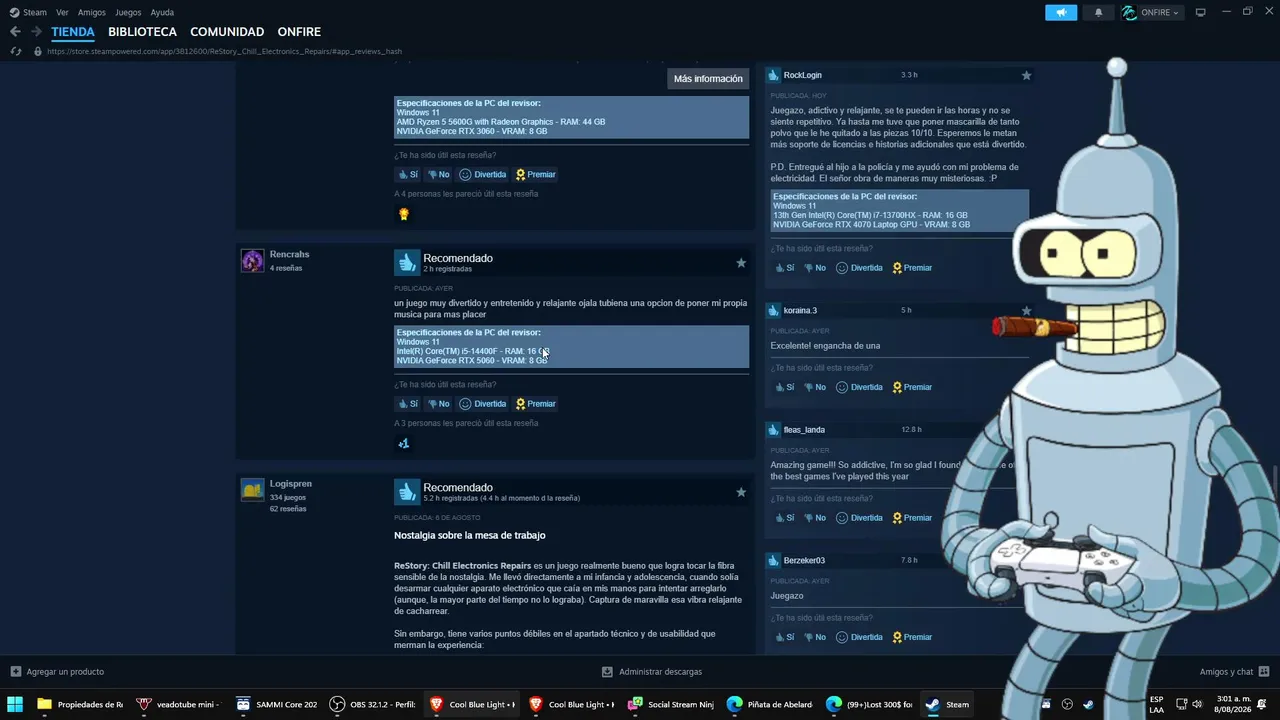Vote No on koraina.3's review
Screen dimensions: 1280x720
[x=815, y=387]
